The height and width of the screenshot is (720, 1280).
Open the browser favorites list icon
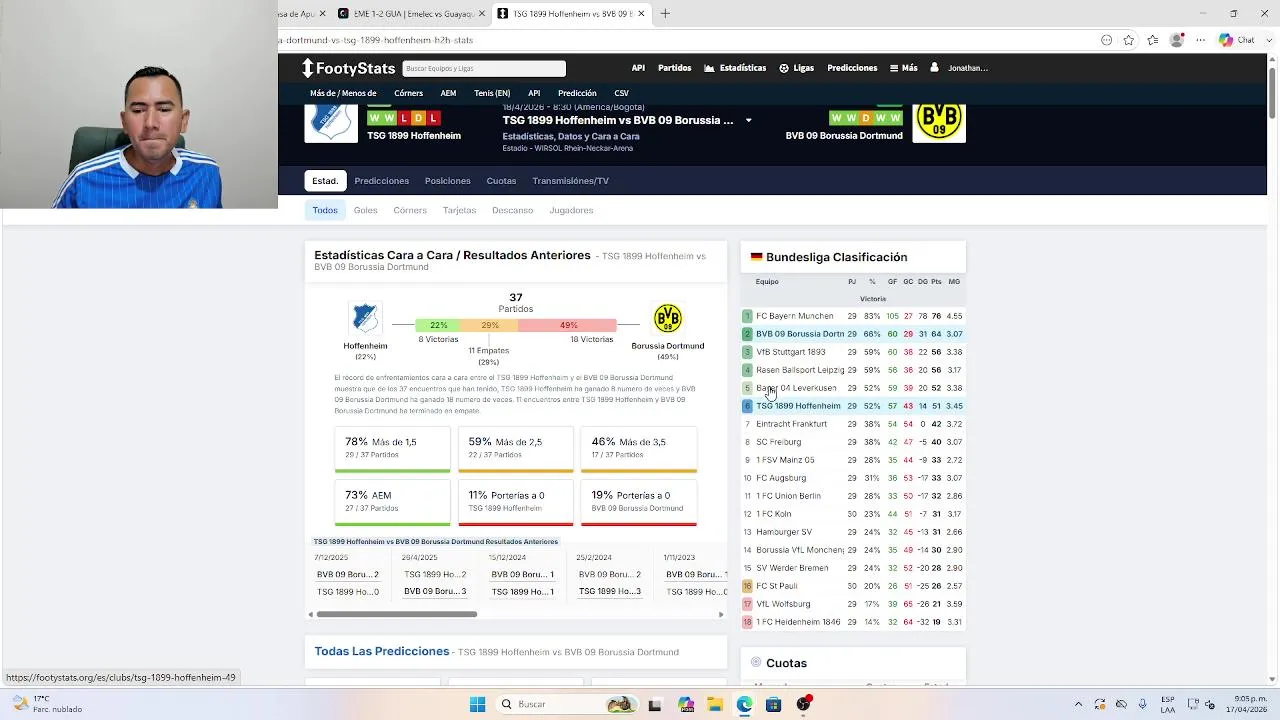pyautogui.click(x=1153, y=40)
